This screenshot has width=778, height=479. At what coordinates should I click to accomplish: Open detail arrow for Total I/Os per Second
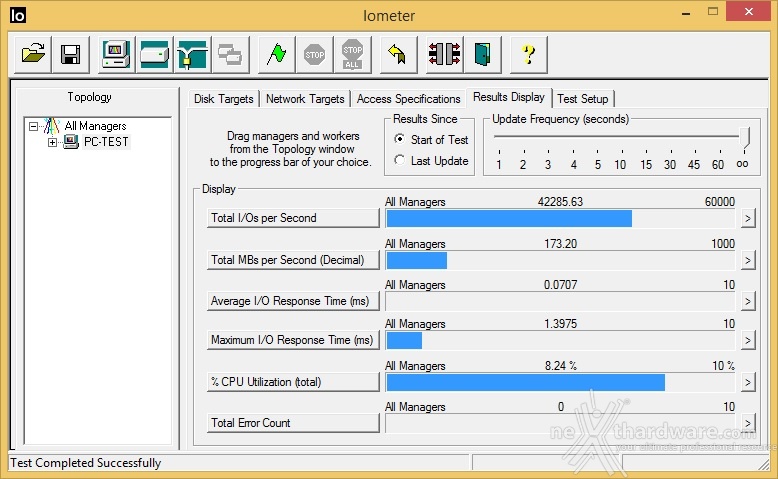[x=748, y=218]
